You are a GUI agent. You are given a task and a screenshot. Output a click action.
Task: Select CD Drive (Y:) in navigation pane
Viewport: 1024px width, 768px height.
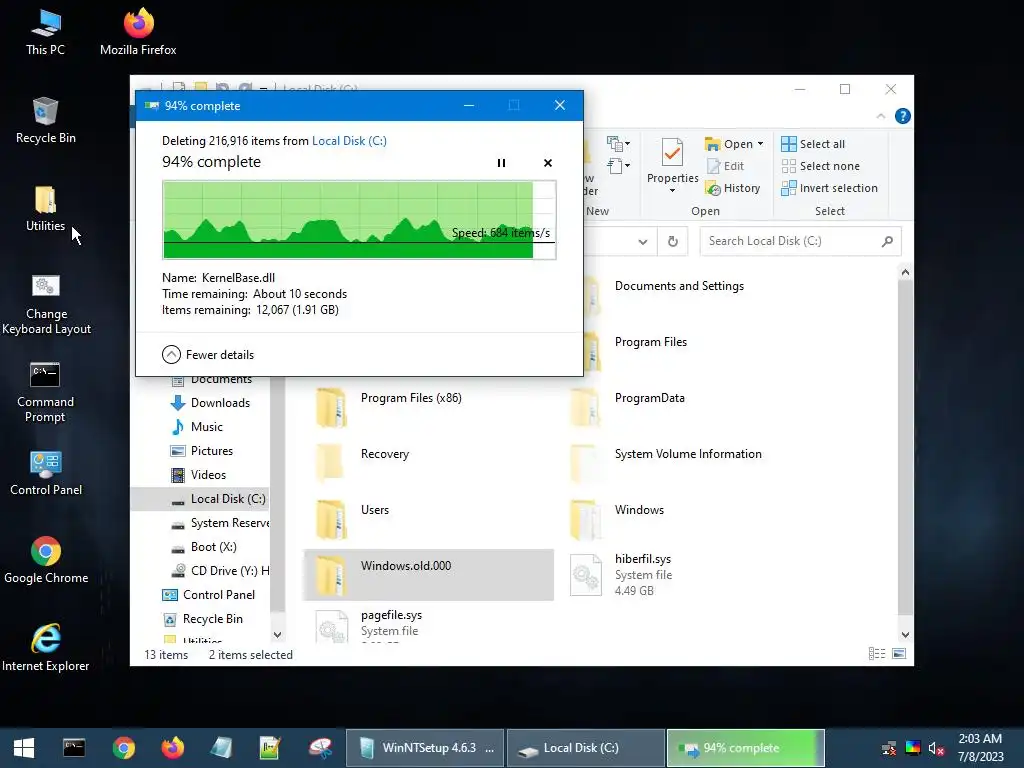pos(219,571)
